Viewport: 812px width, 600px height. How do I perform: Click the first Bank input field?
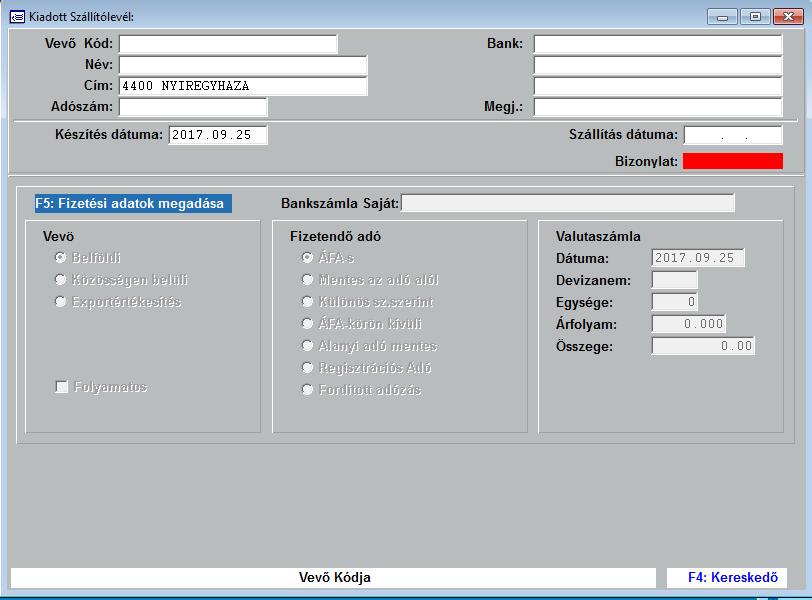pyautogui.click(x=658, y=44)
